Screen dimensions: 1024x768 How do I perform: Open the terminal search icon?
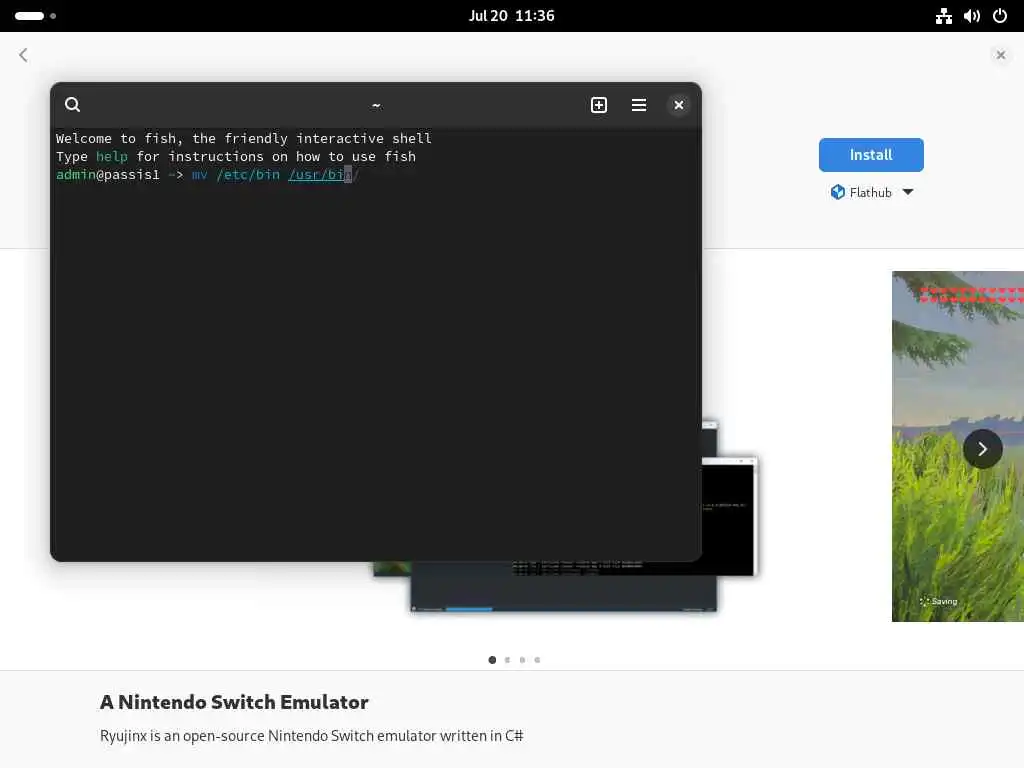point(72,104)
